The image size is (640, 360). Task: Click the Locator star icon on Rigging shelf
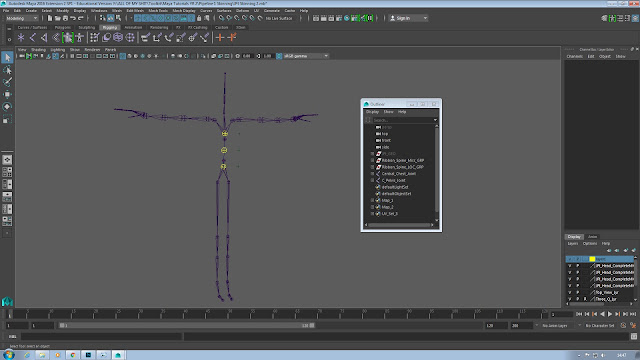click(21, 38)
